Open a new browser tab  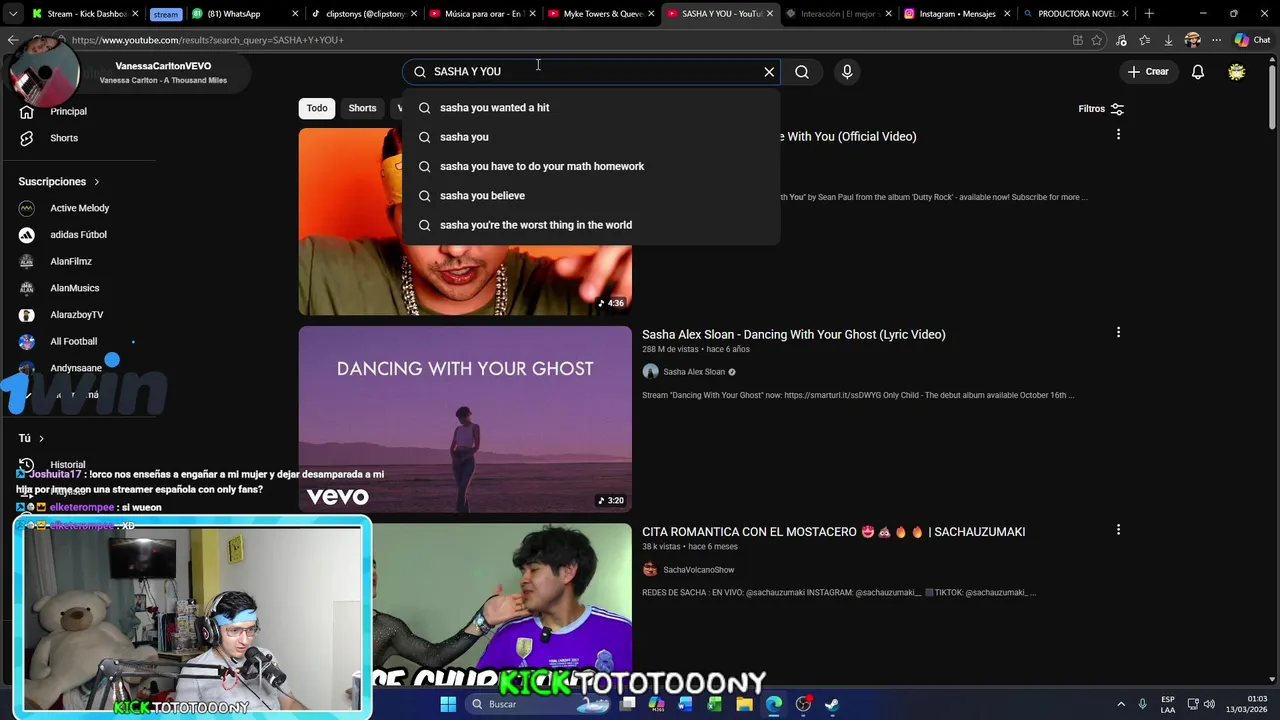point(1149,14)
